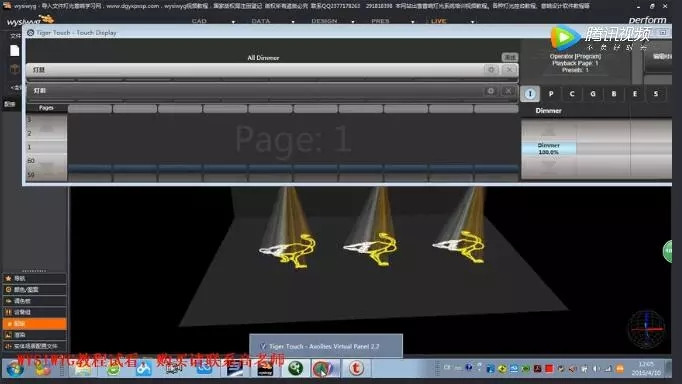This screenshot has height=384, width=682.
Task: Switch to the LIVE mode tab
Action: click(x=438, y=21)
